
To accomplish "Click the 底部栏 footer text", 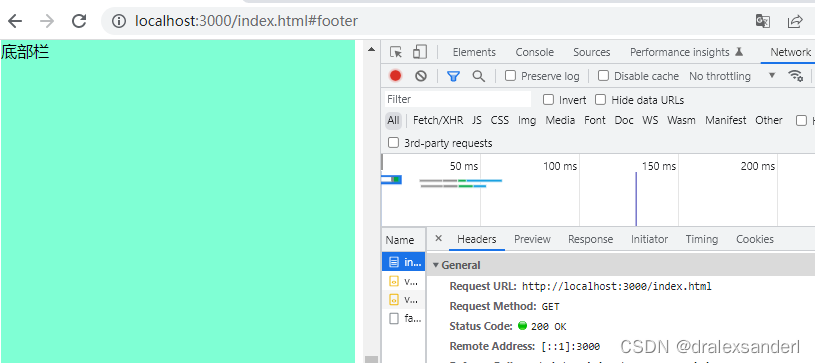I will [x=25, y=52].
